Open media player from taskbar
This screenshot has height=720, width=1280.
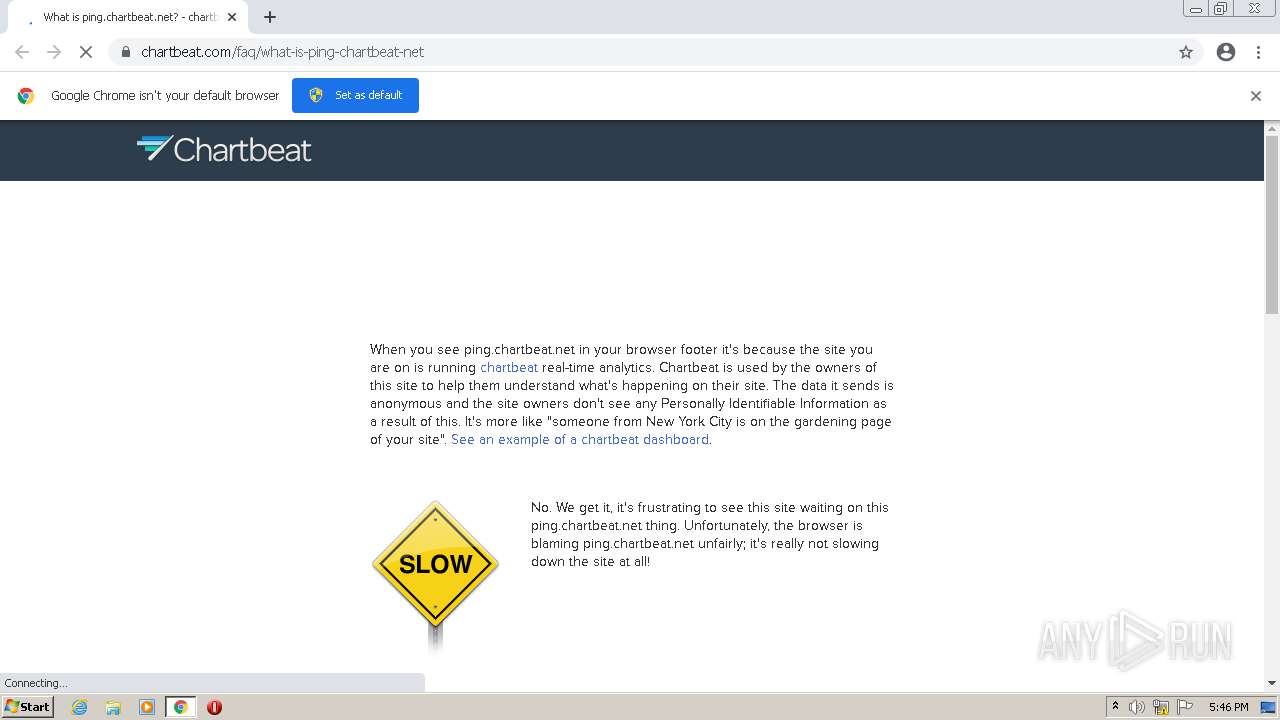click(x=146, y=707)
